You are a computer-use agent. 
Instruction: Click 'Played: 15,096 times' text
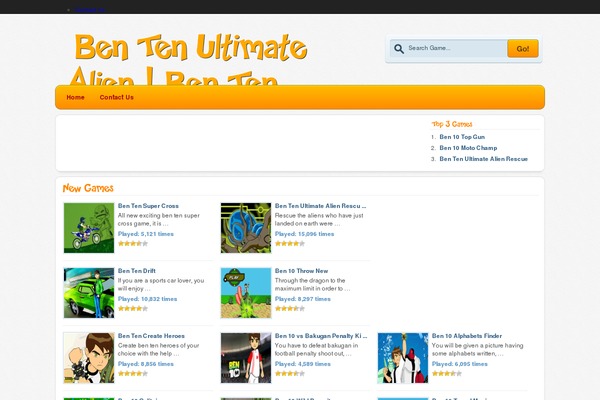click(304, 234)
